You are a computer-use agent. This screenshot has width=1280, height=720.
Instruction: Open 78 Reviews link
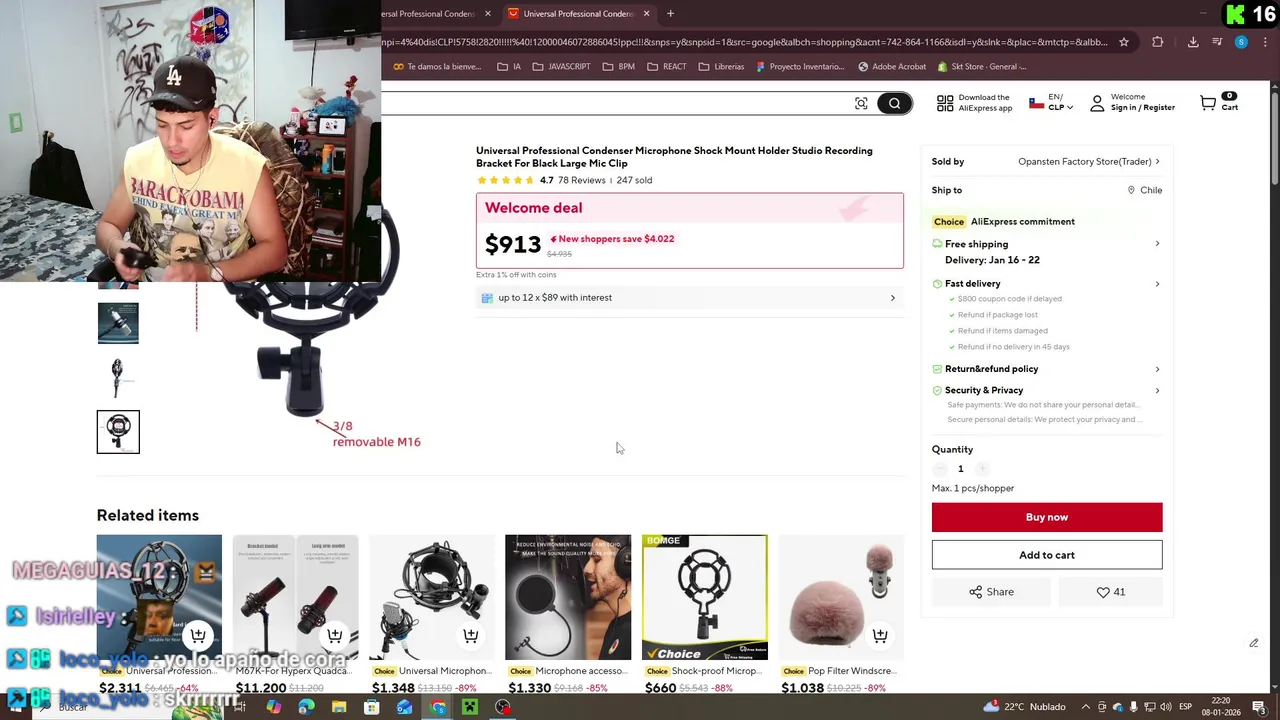[x=582, y=180]
